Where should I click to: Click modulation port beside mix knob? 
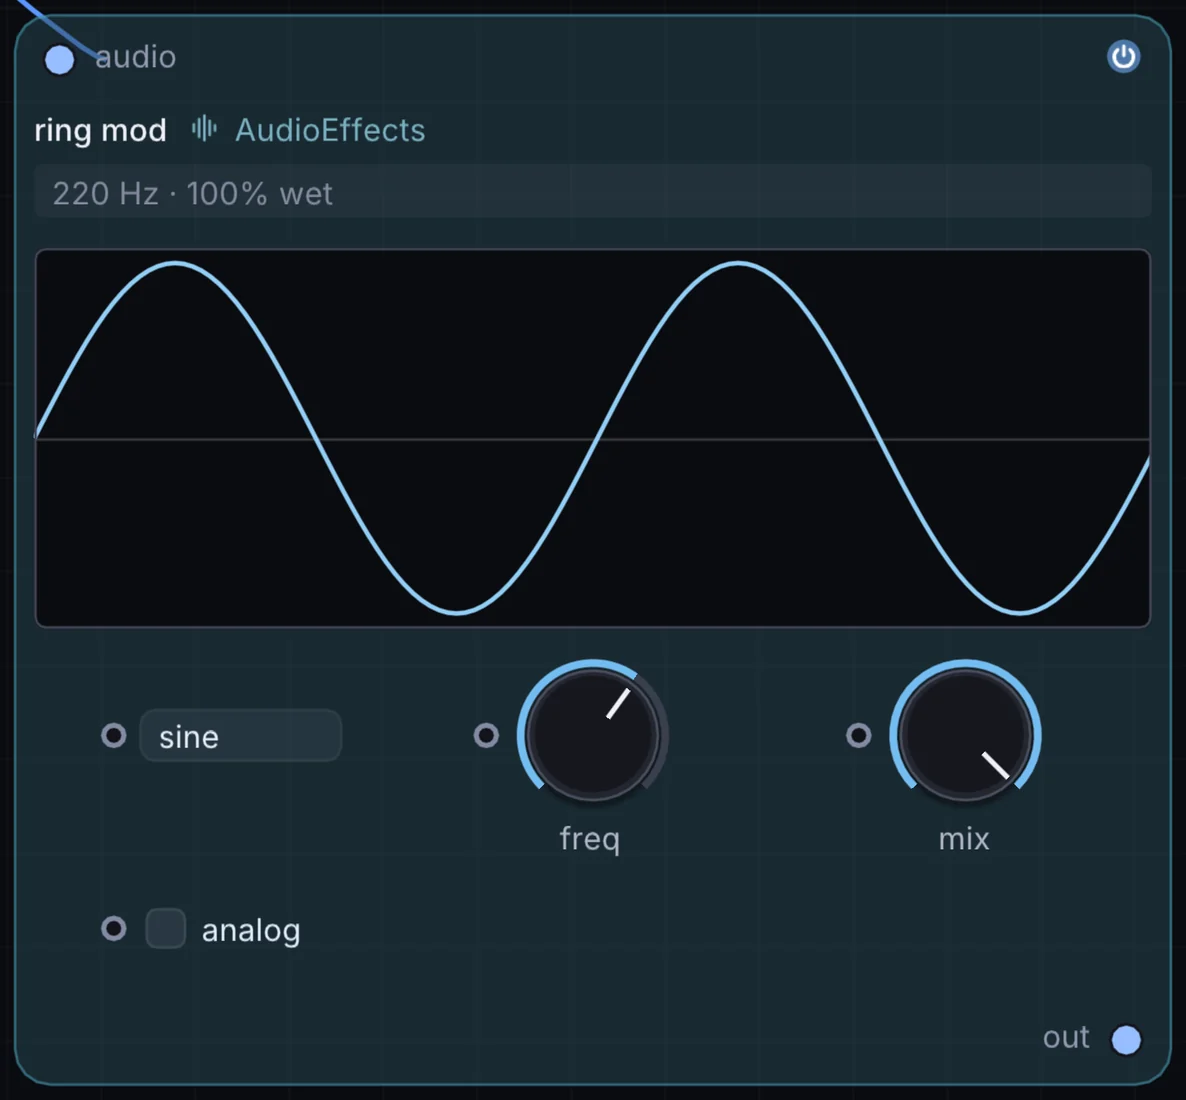tap(858, 735)
